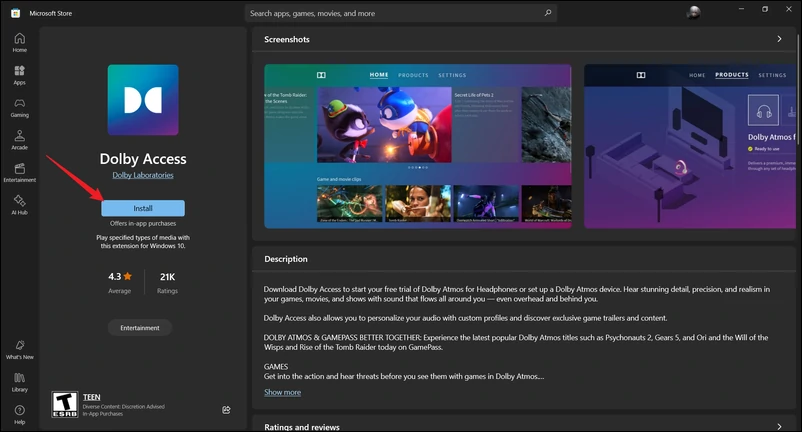Open the user profile avatar

point(694,12)
